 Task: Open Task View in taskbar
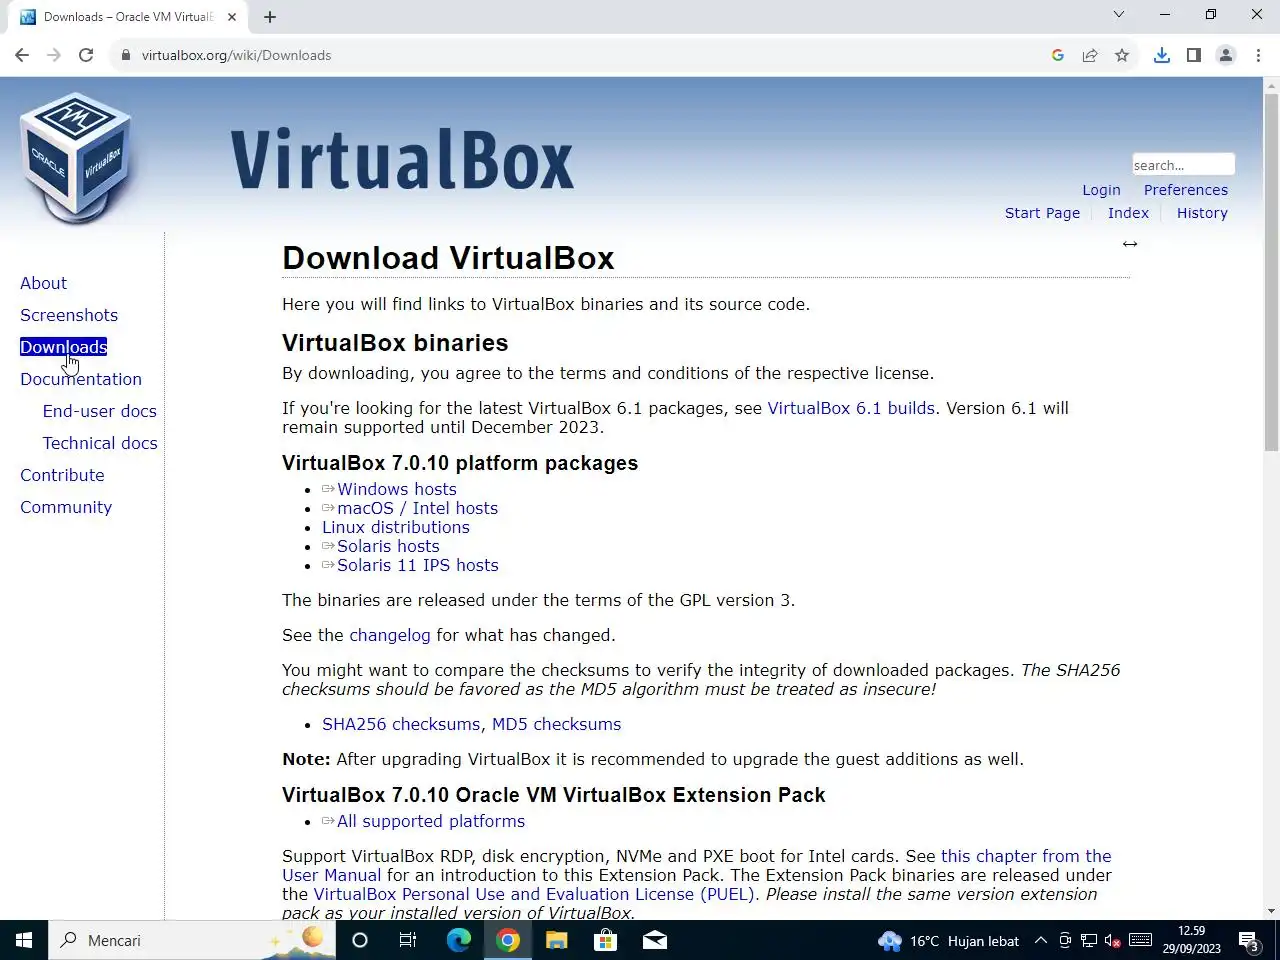click(408, 940)
